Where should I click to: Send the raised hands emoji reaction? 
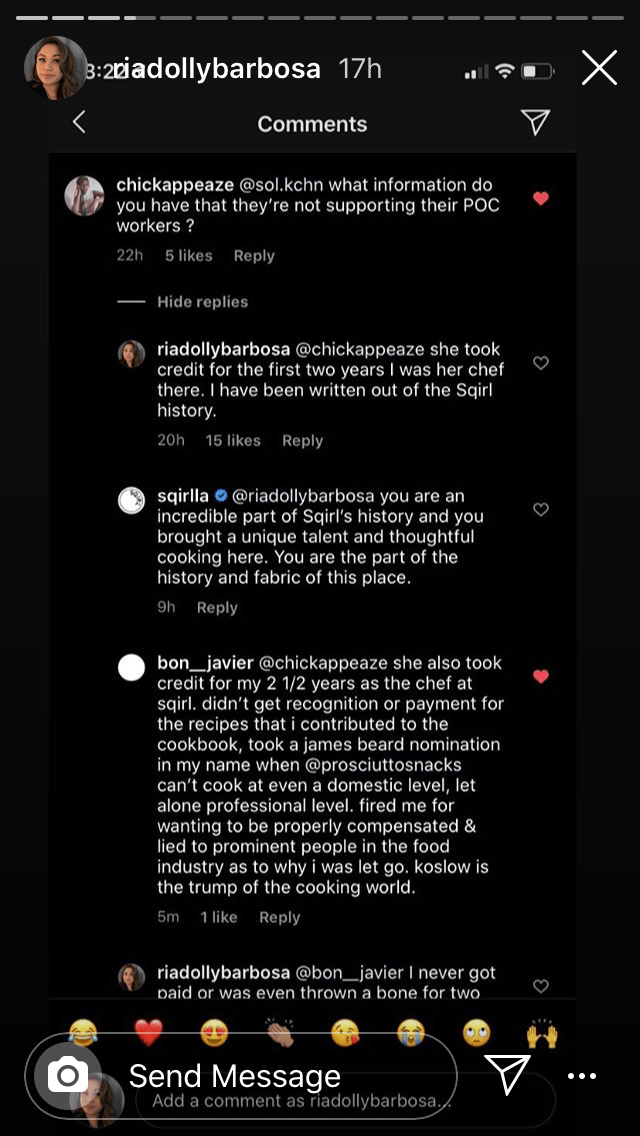coord(541,1033)
